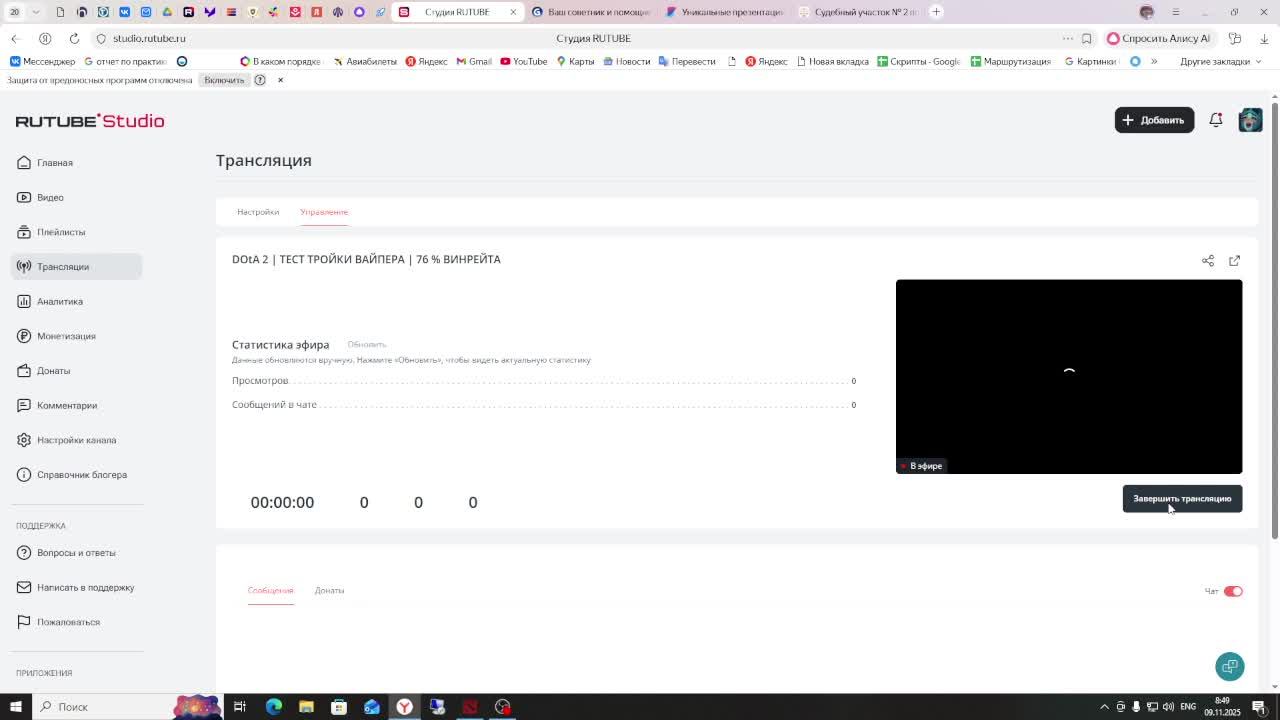Screen dimensions: 1280x720
Task: Open browser downloads icon
Action: click(x=1264, y=39)
